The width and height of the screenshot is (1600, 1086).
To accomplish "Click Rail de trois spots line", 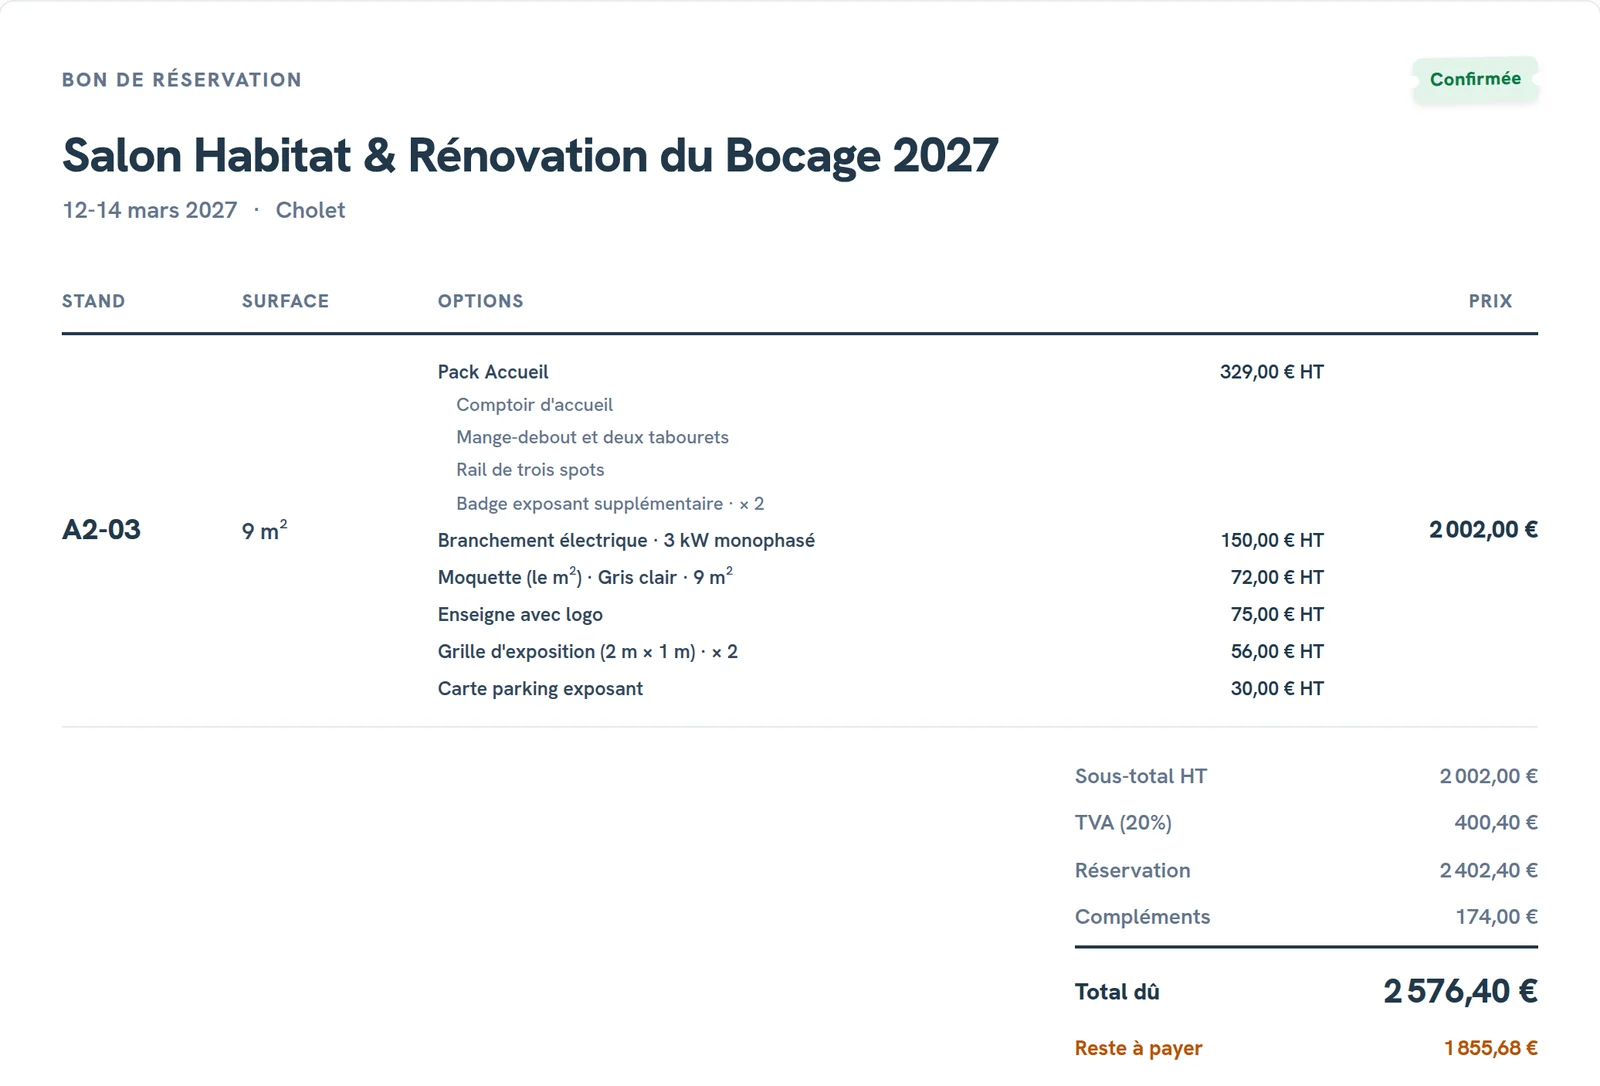I will click(x=530, y=470).
